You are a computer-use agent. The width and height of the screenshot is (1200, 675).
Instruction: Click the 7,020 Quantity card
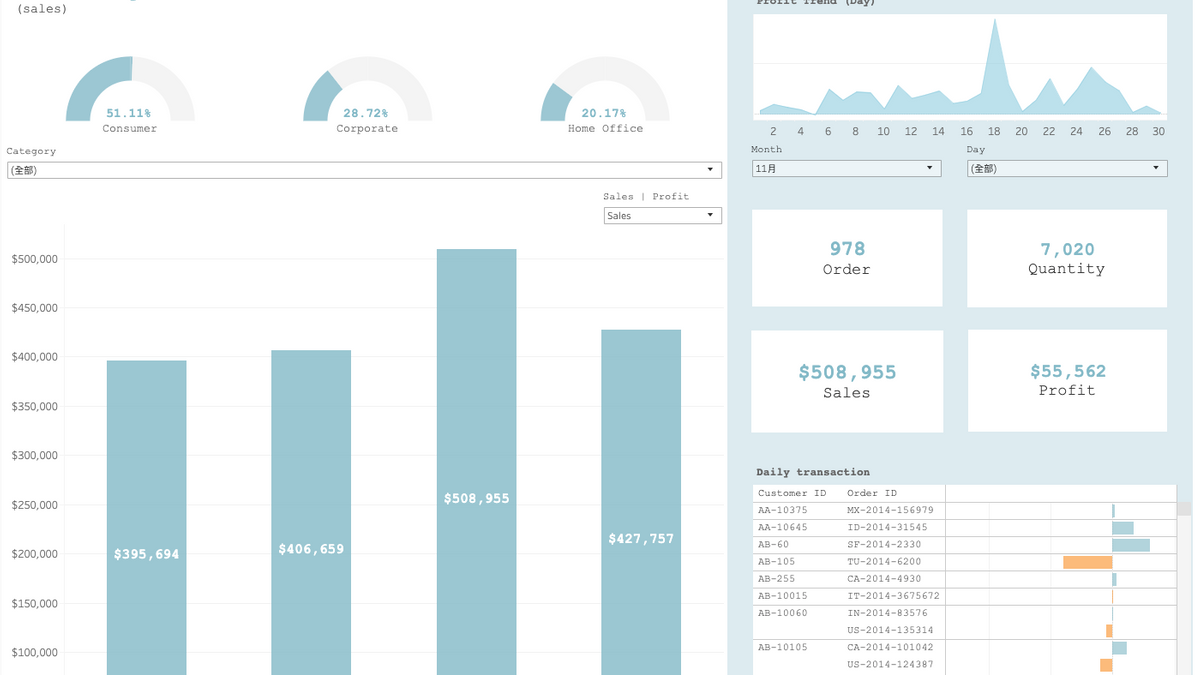1067,258
